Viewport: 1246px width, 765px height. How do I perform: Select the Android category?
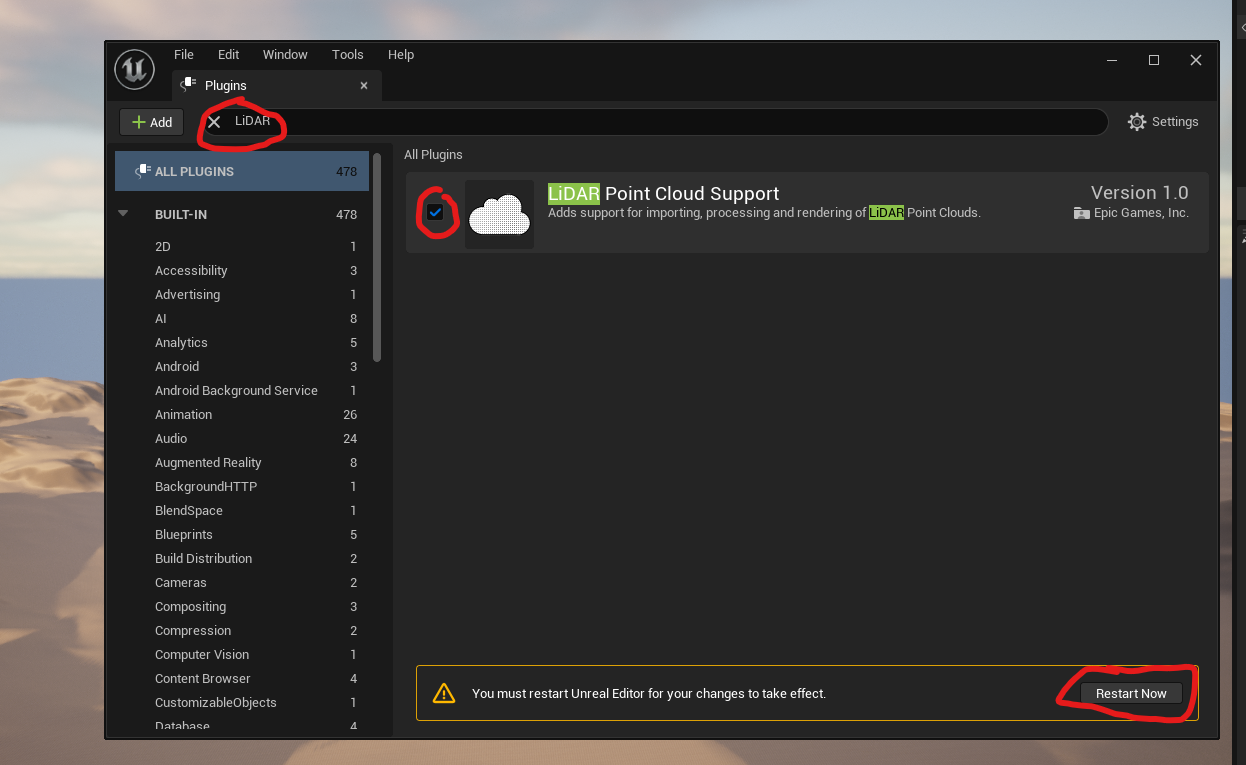[x=242, y=366]
